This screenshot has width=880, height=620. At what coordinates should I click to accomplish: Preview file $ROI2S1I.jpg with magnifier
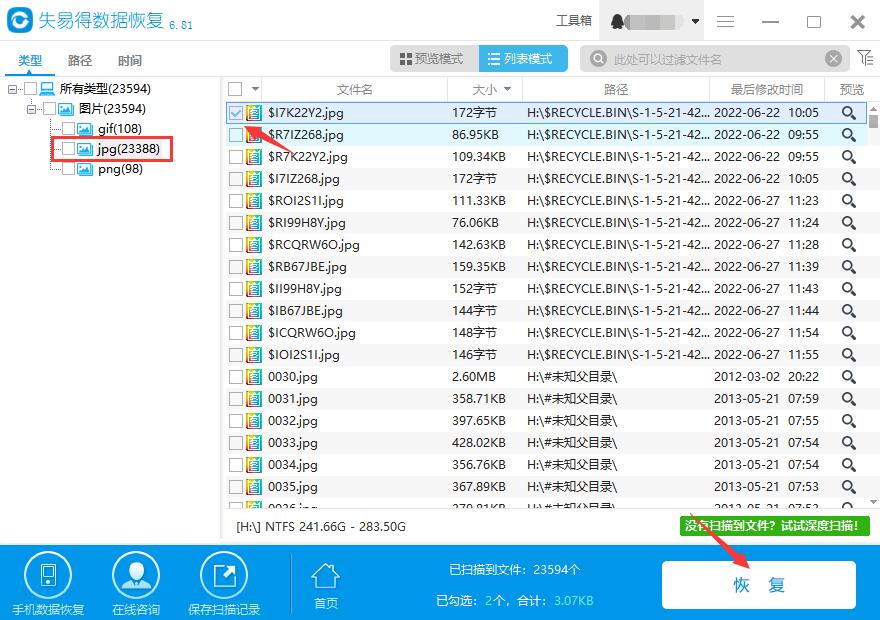[x=849, y=201]
